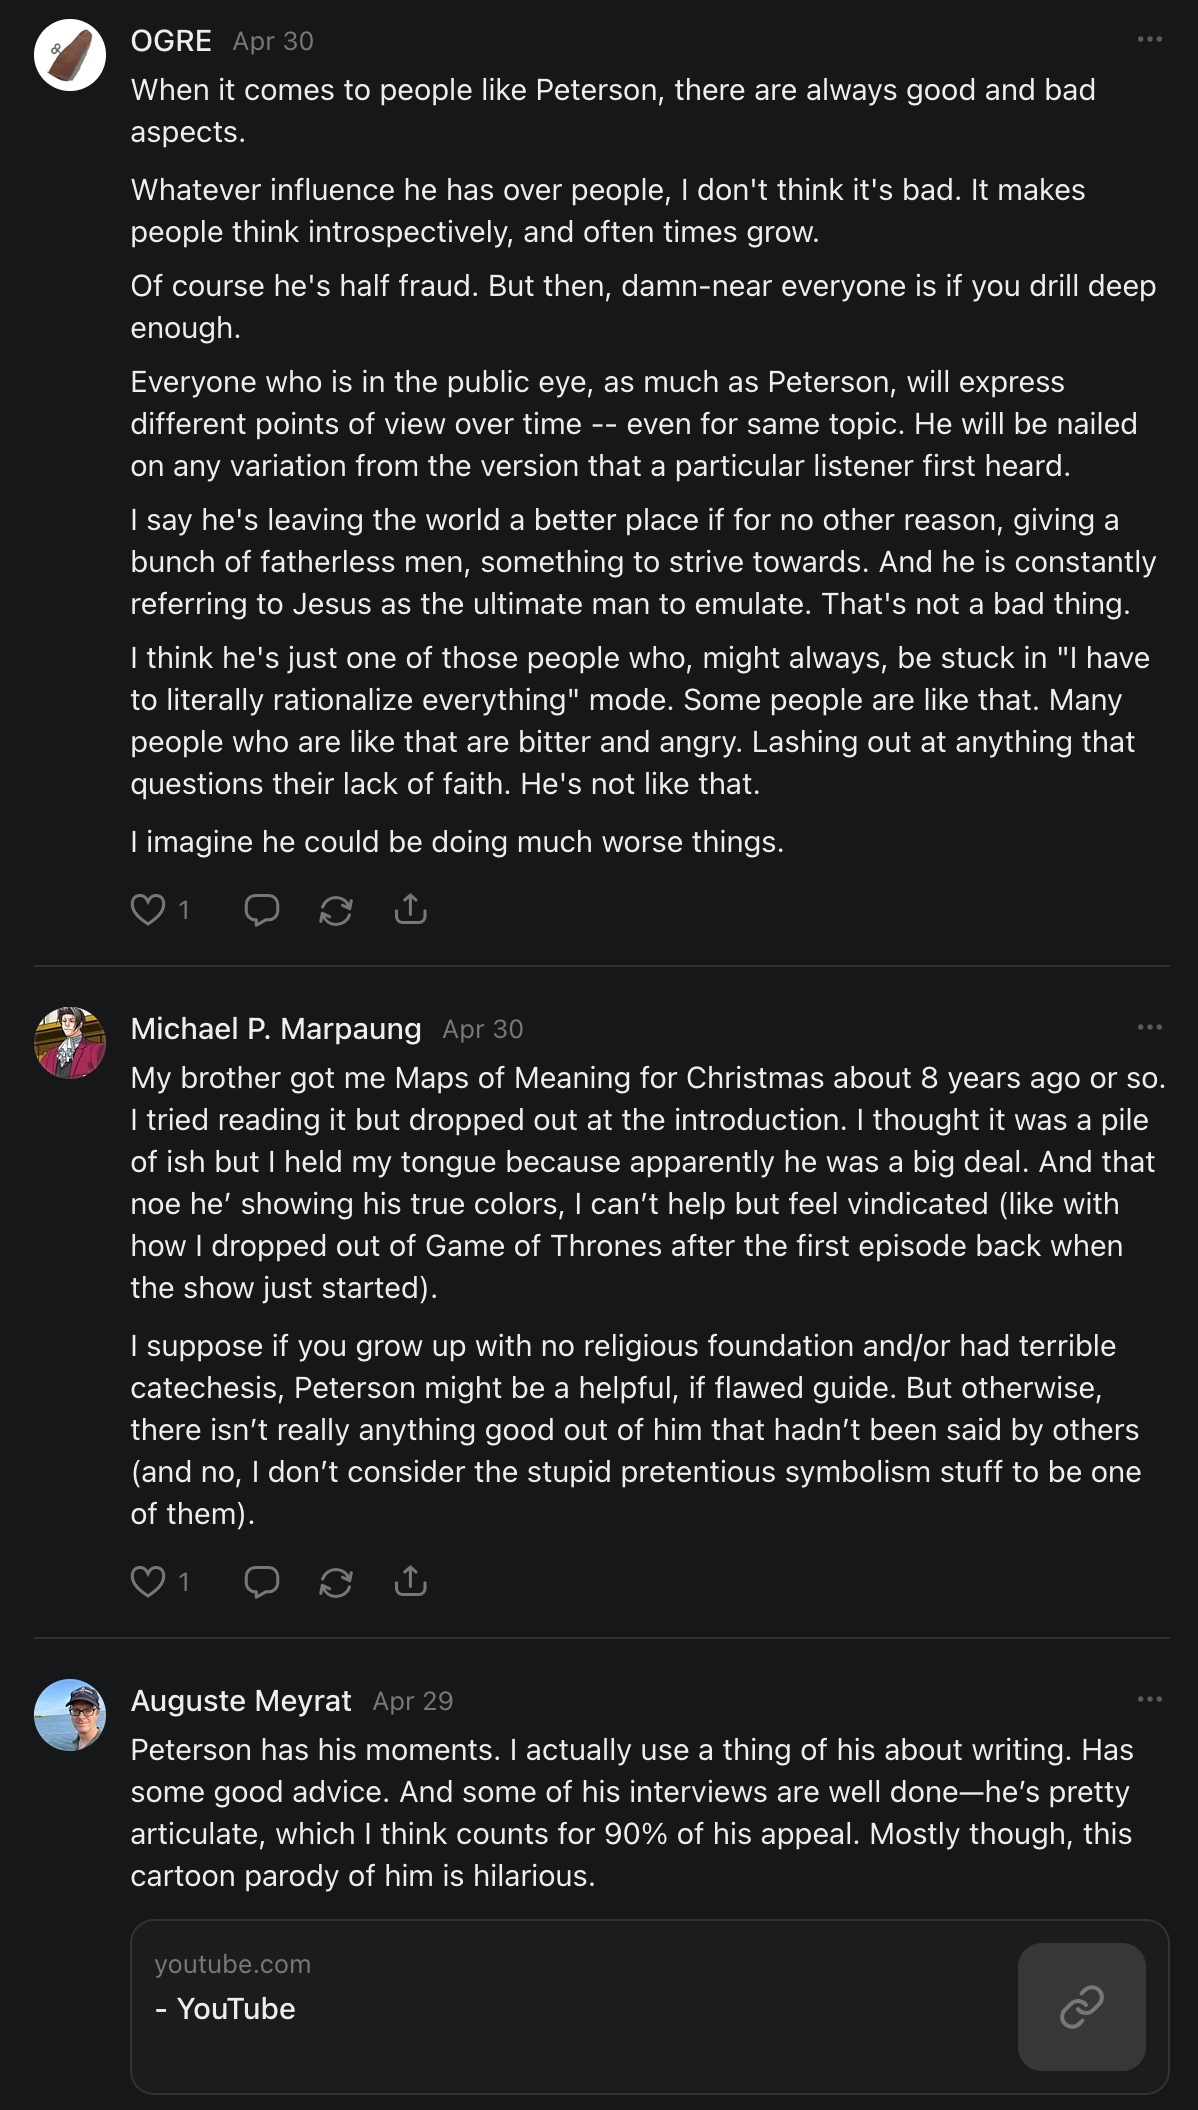1198x2110 pixels.
Task: Restack Michael P. Marpaung's comment
Action: [x=336, y=1581]
